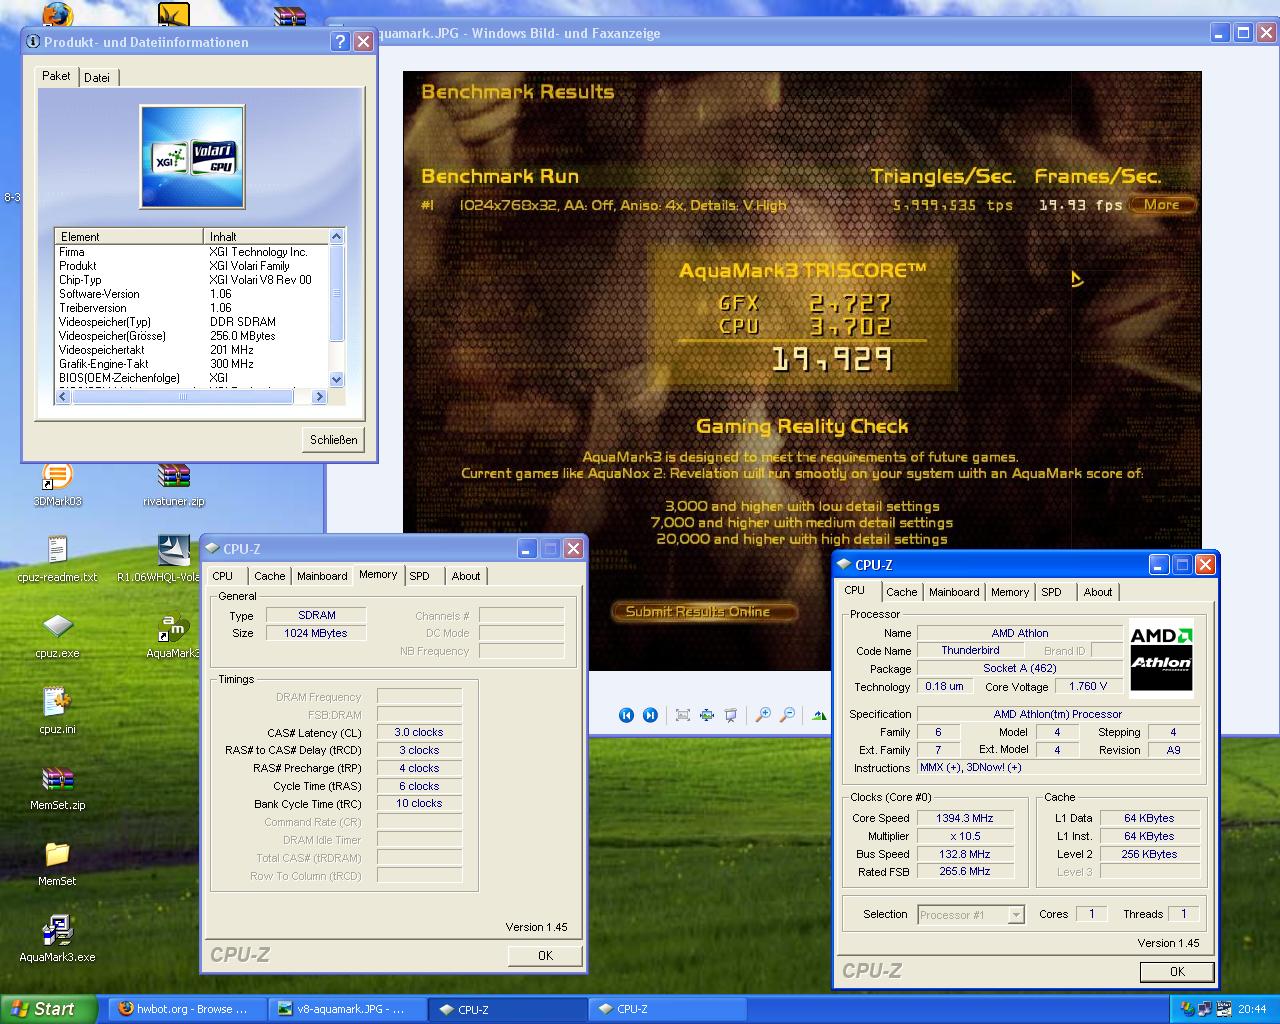Switch to the Paket tab
The image size is (1280, 1024).
point(56,76)
